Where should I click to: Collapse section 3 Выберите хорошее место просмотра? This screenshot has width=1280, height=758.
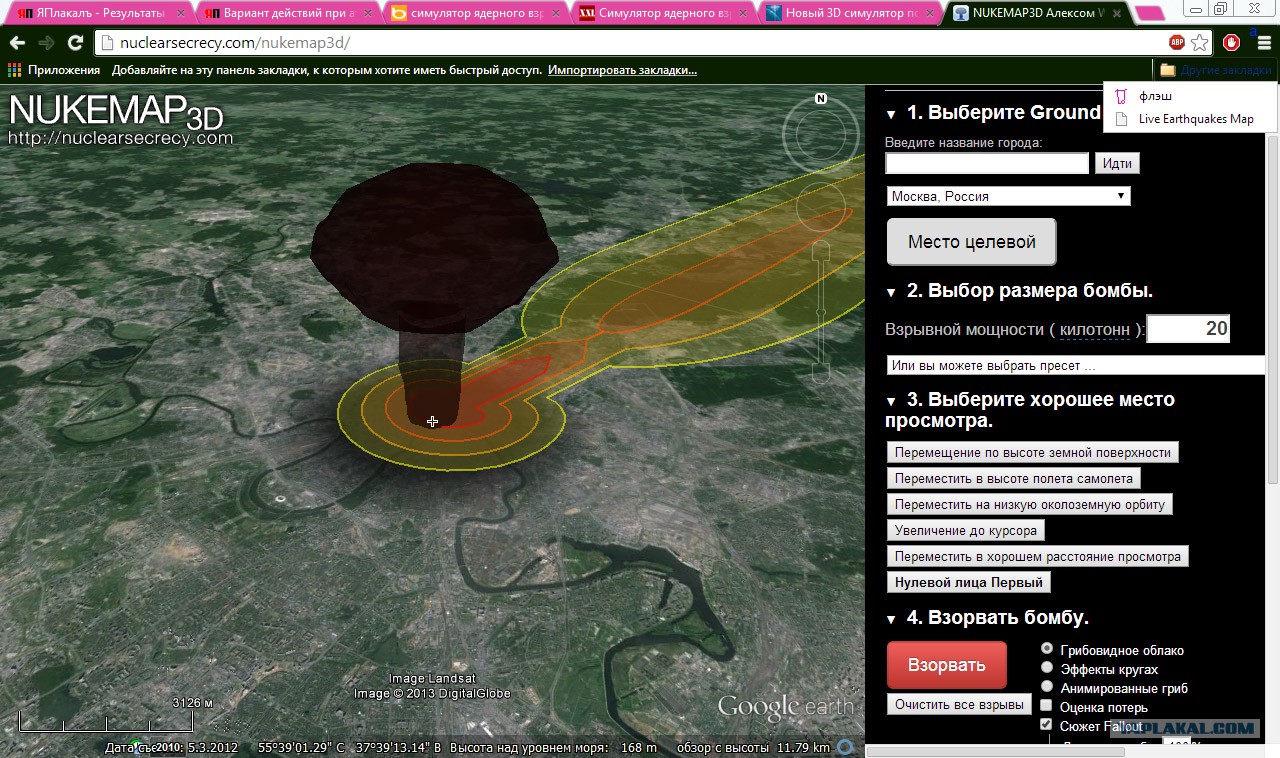tap(892, 401)
